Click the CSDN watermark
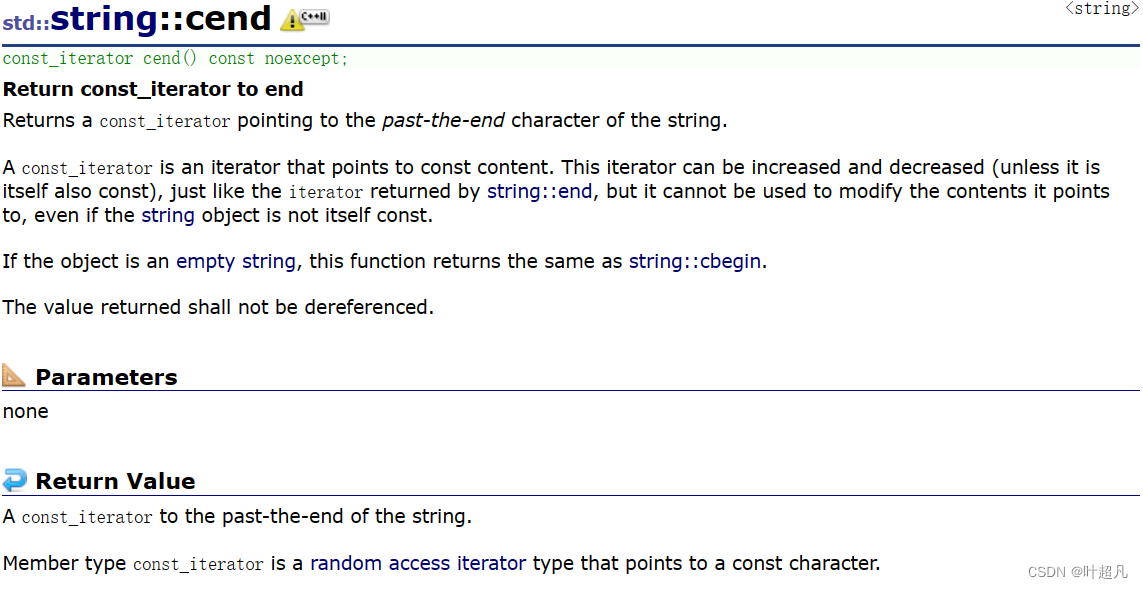Image resolution: width=1143 pixels, height=589 pixels. [x=1077, y=572]
